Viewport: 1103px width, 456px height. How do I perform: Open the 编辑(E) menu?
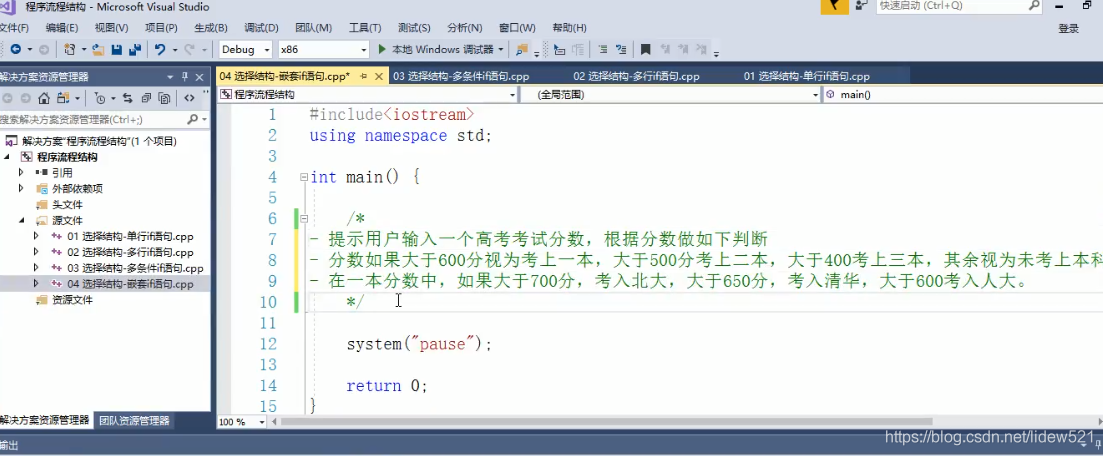(62, 28)
